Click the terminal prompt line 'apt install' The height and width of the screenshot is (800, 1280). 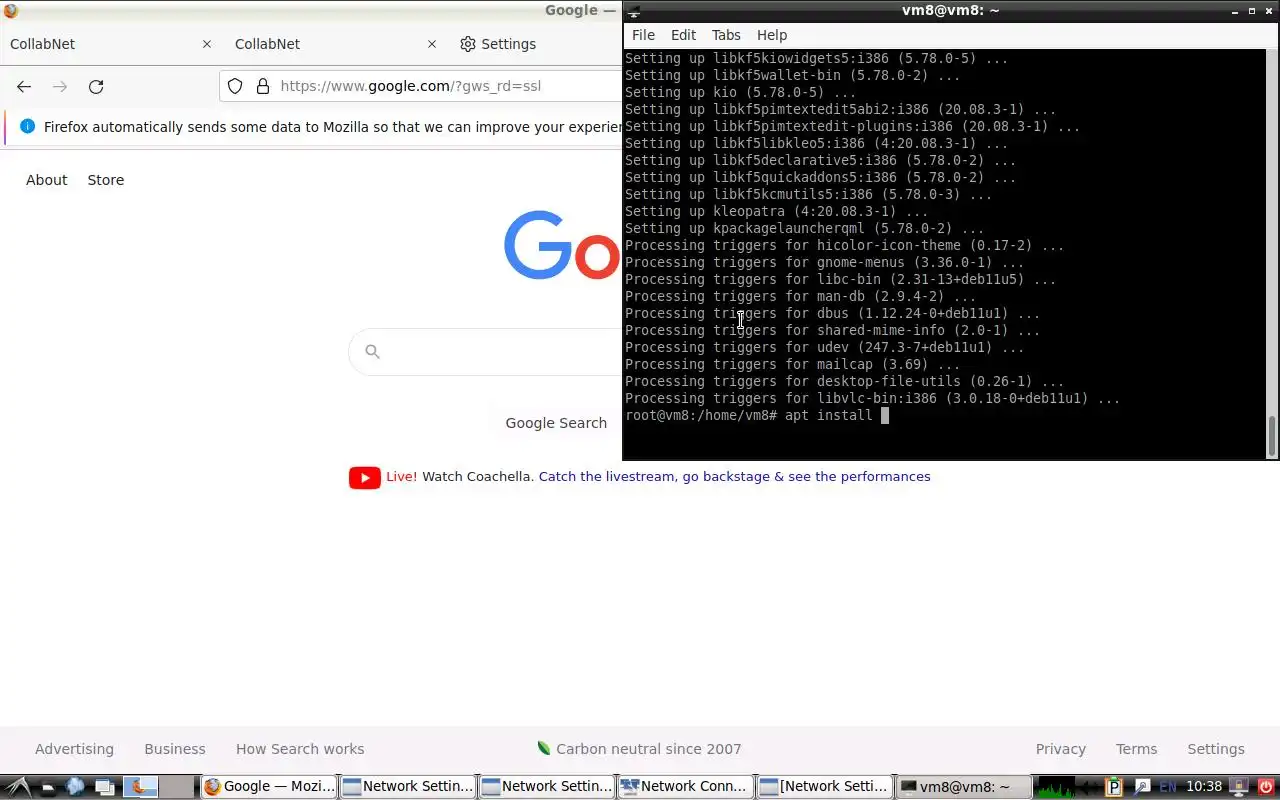(757, 415)
